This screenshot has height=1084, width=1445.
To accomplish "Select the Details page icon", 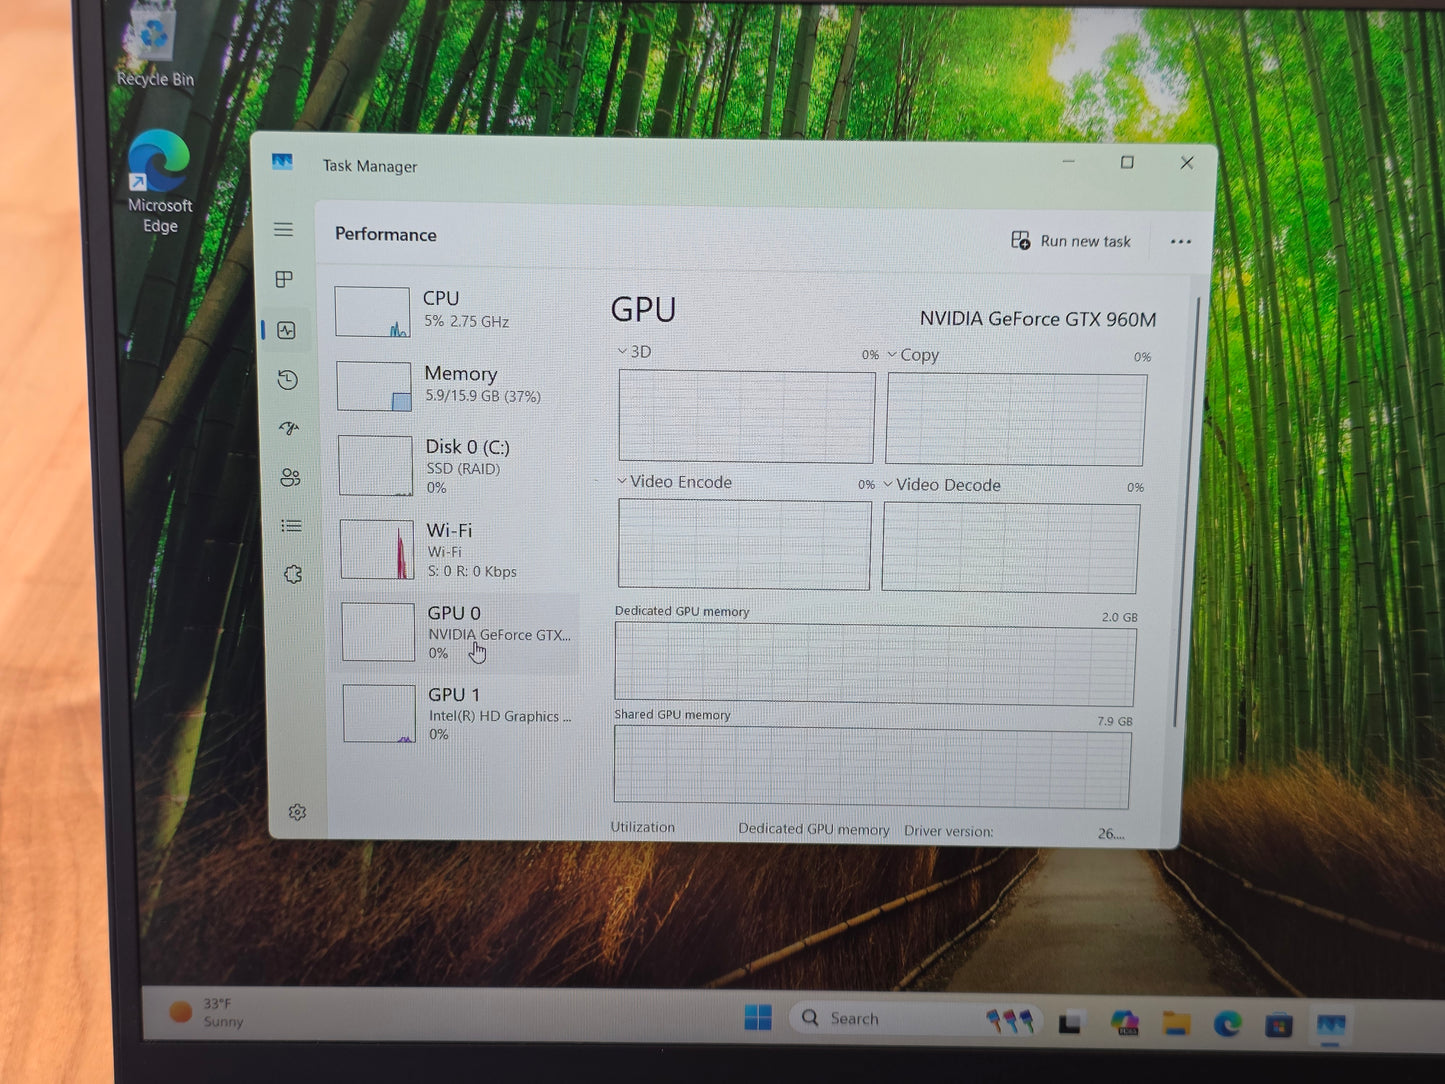I will click(291, 525).
